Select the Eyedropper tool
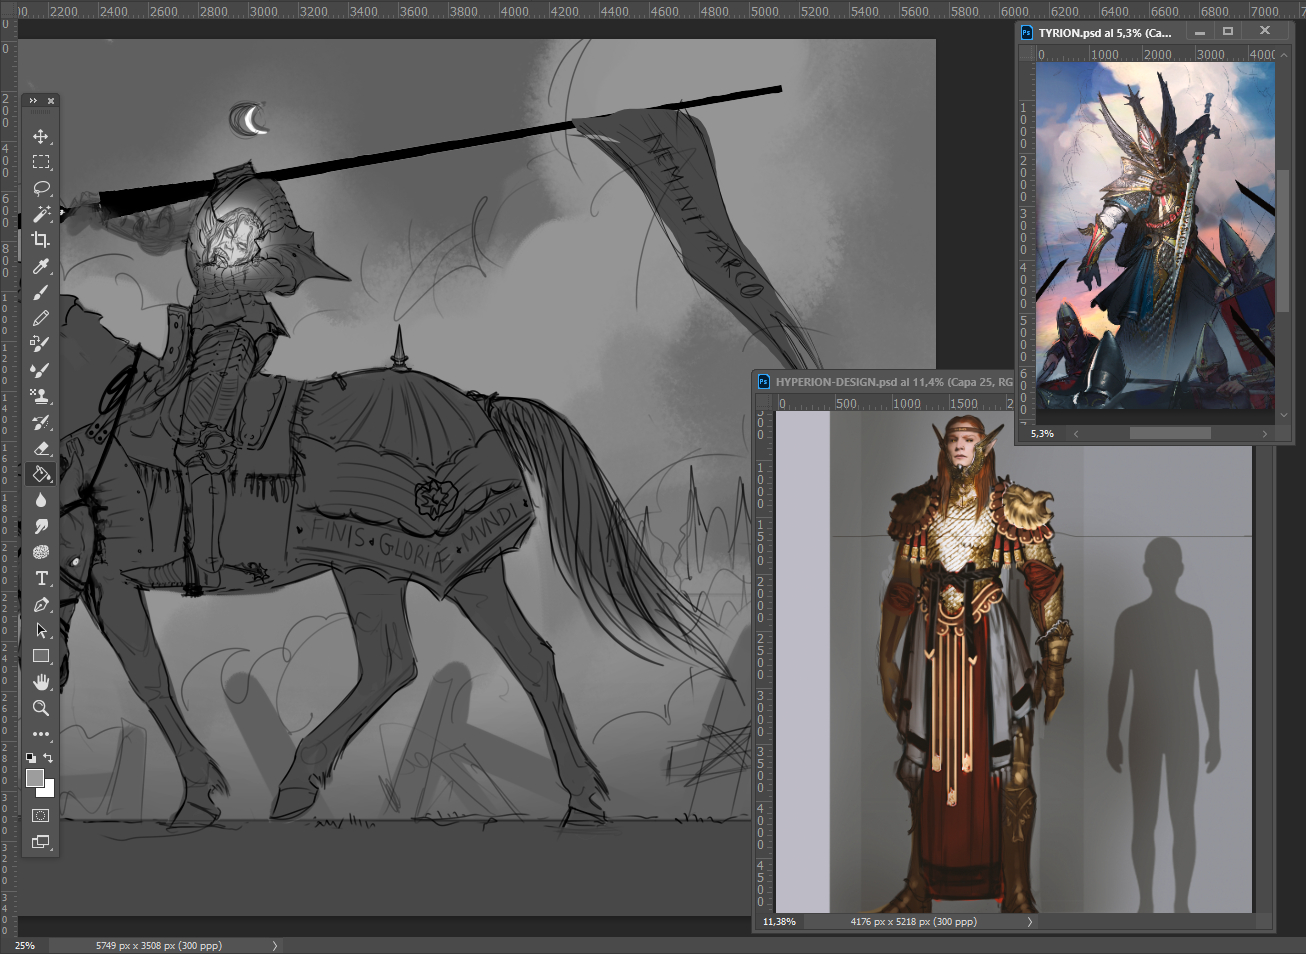The image size is (1306, 954). [x=41, y=266]
